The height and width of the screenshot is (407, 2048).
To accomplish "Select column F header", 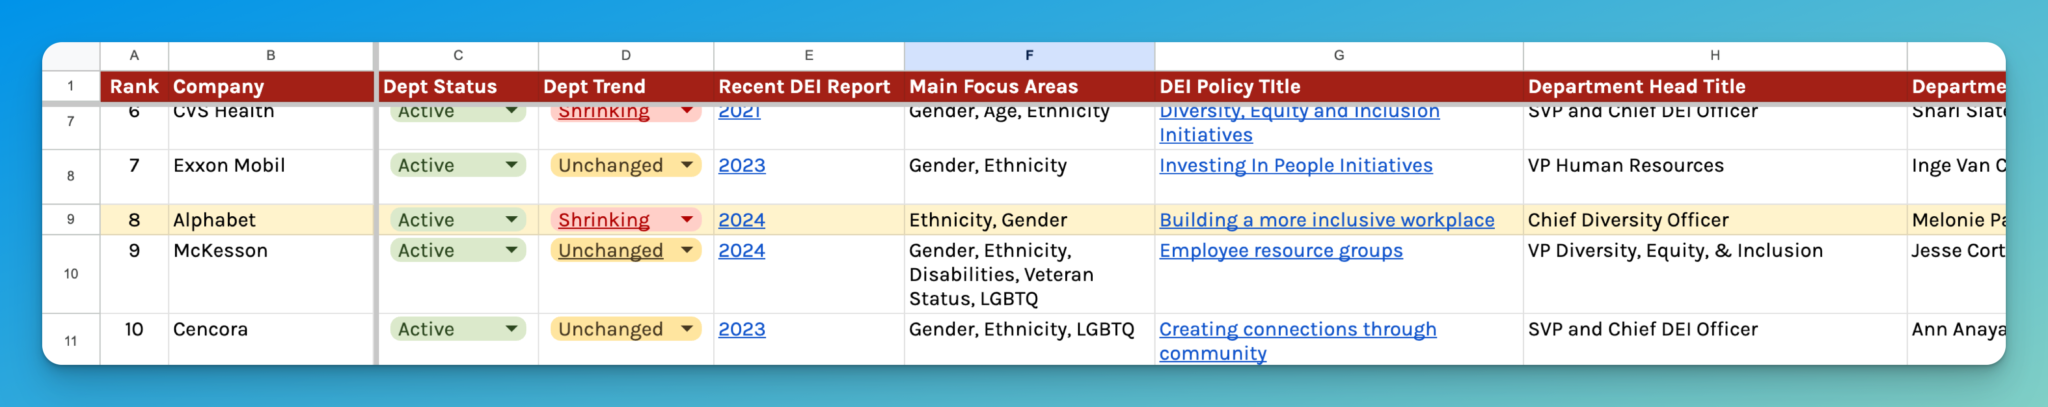I will 1029,56.
